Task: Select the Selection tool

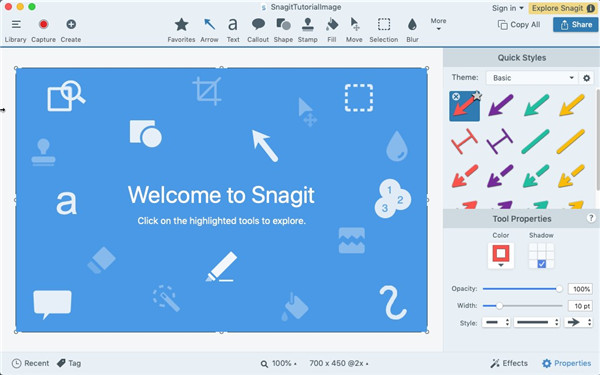Action: [x=383, y=30]
